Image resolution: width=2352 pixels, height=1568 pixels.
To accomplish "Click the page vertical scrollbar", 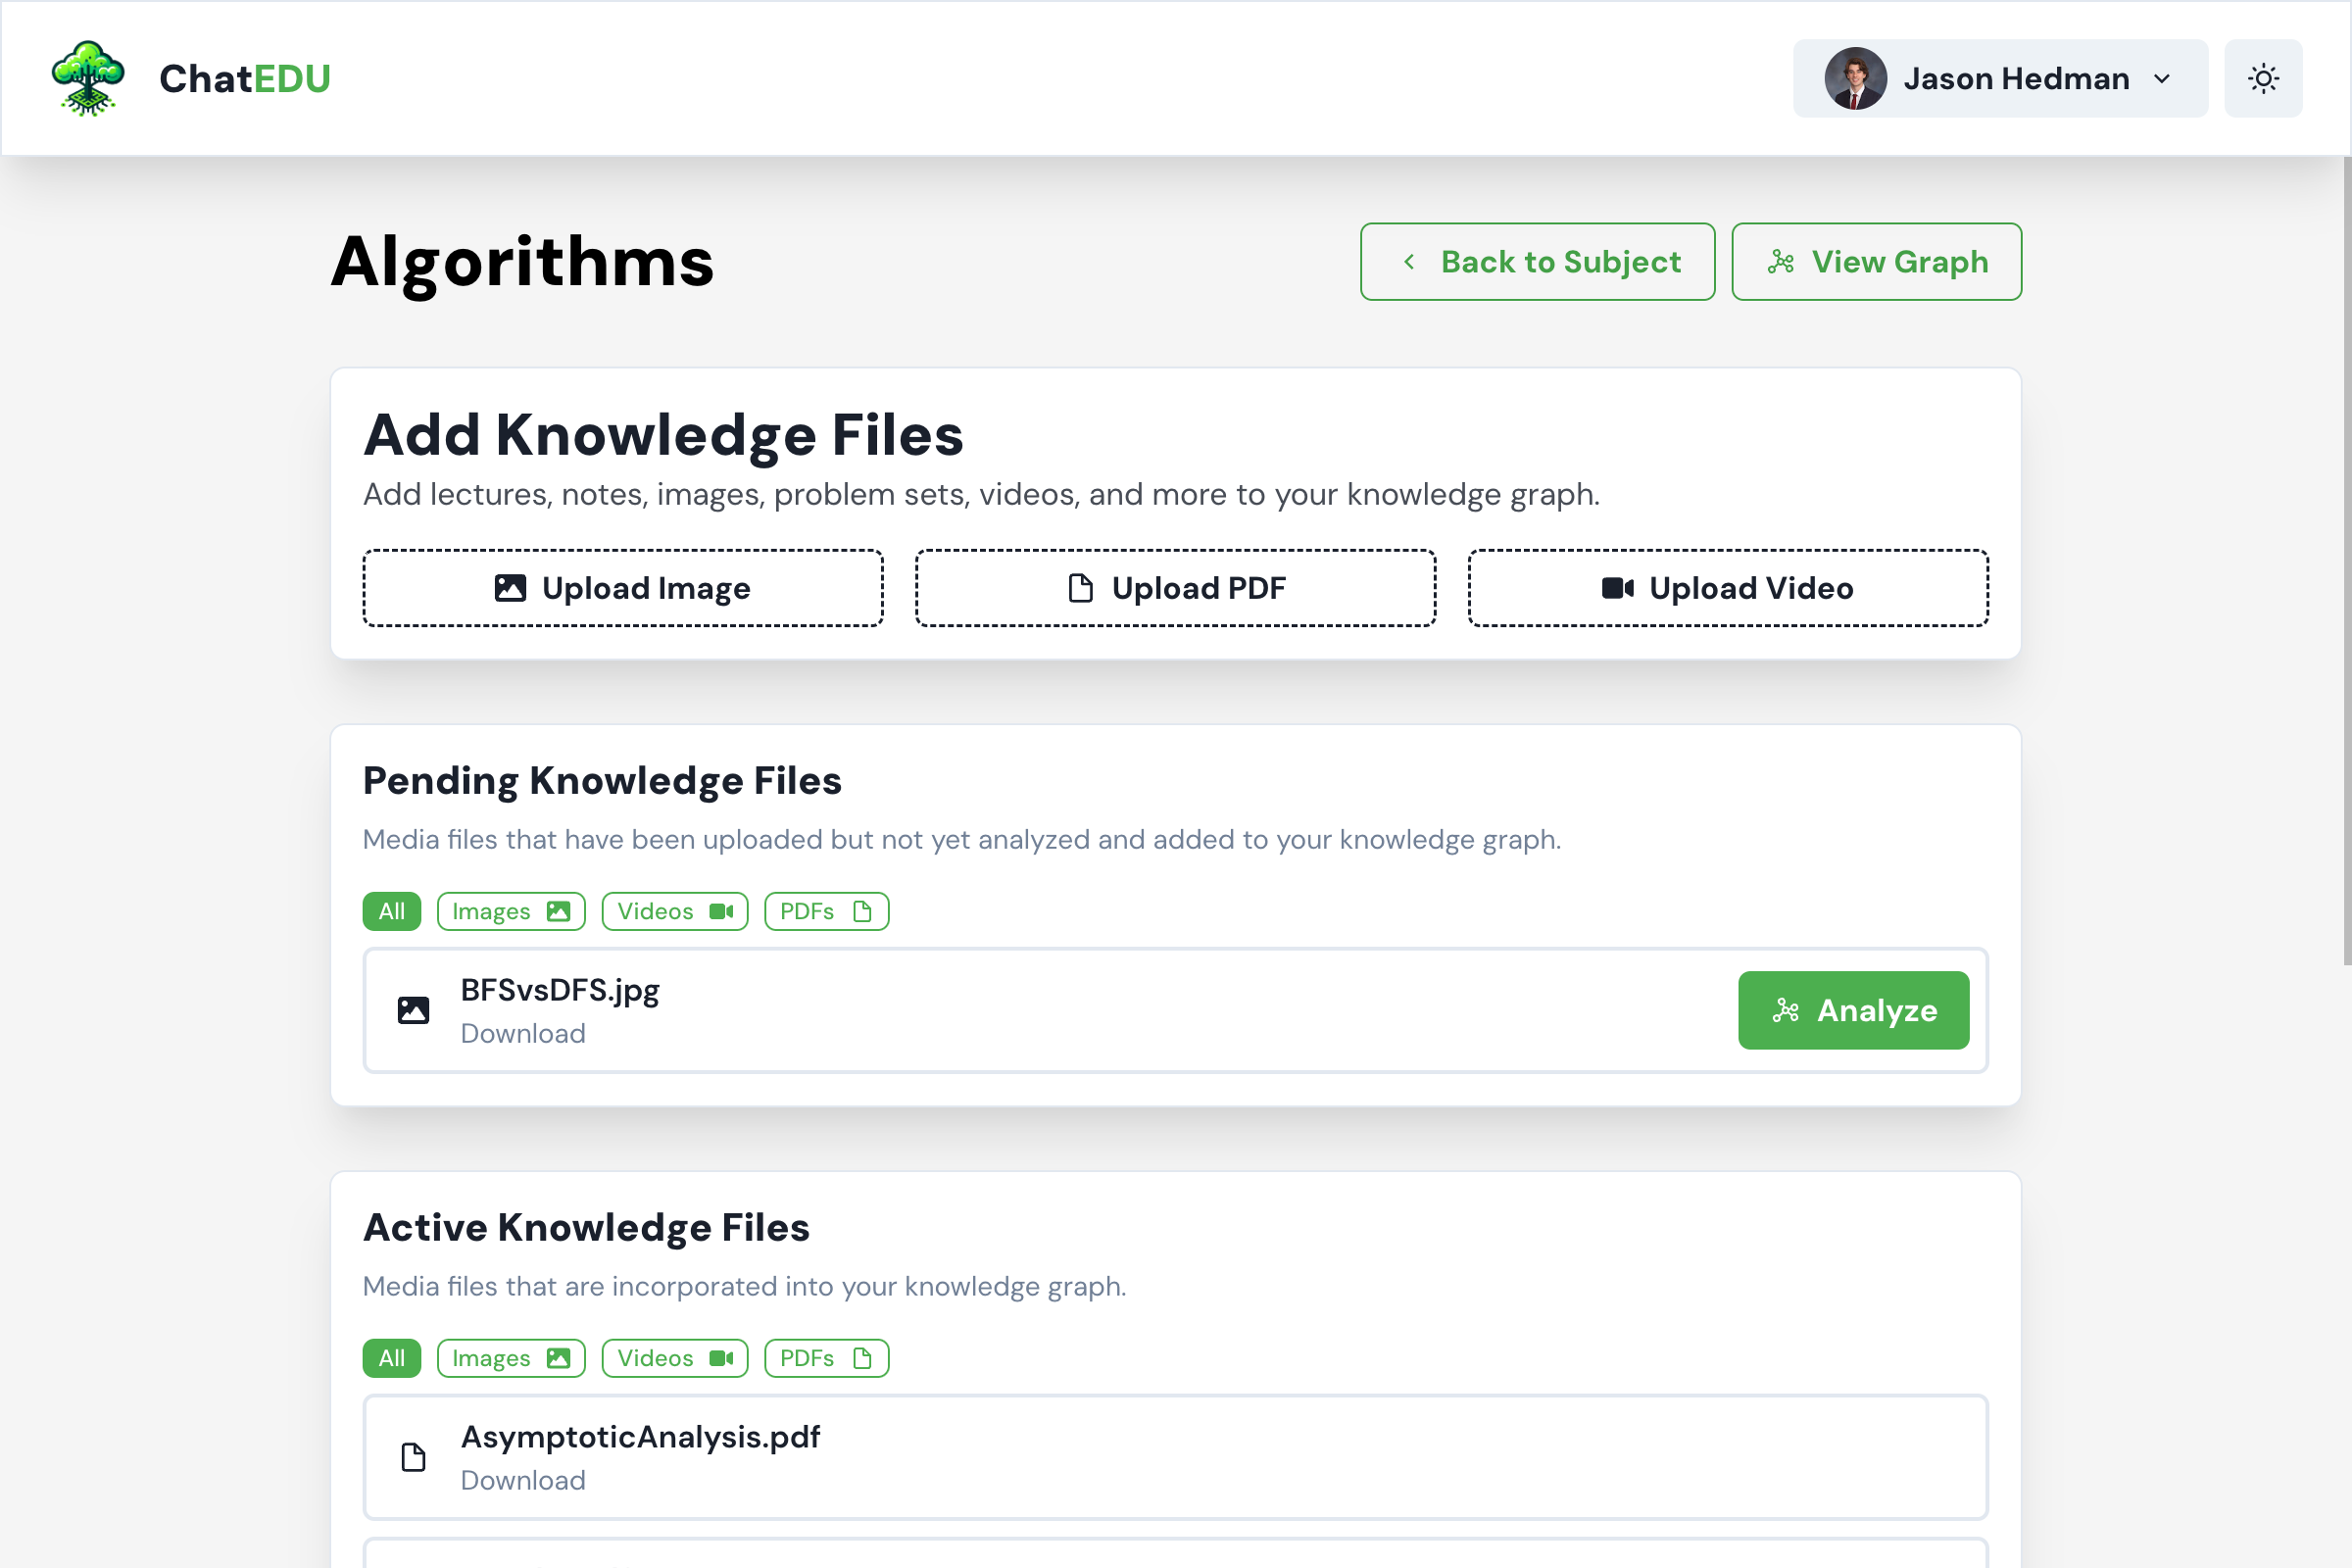I will pyautogui.click(x=2346, y=560).
